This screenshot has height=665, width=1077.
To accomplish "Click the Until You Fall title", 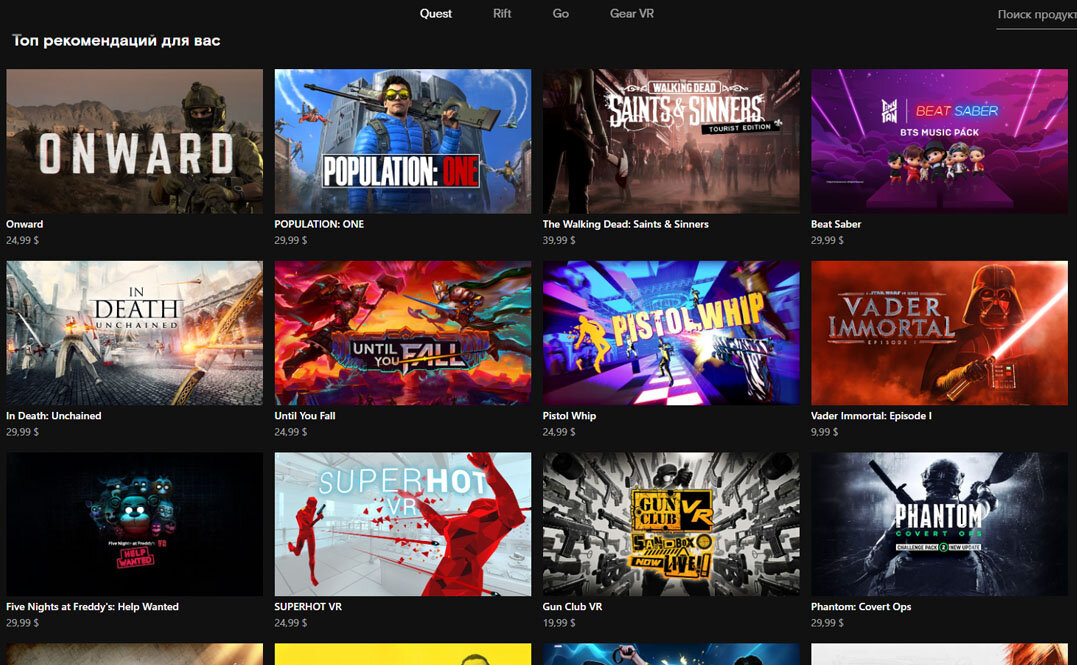I will coord(305,416).
